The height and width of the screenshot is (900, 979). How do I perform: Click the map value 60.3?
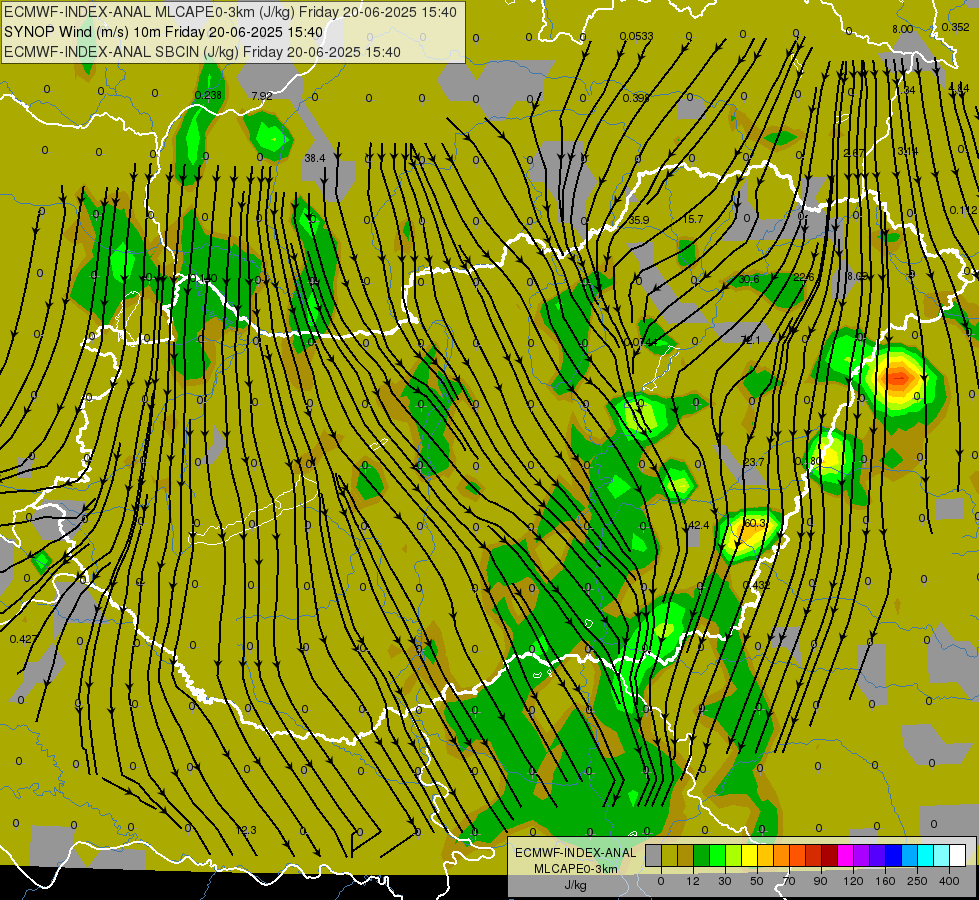pos(754,523)
